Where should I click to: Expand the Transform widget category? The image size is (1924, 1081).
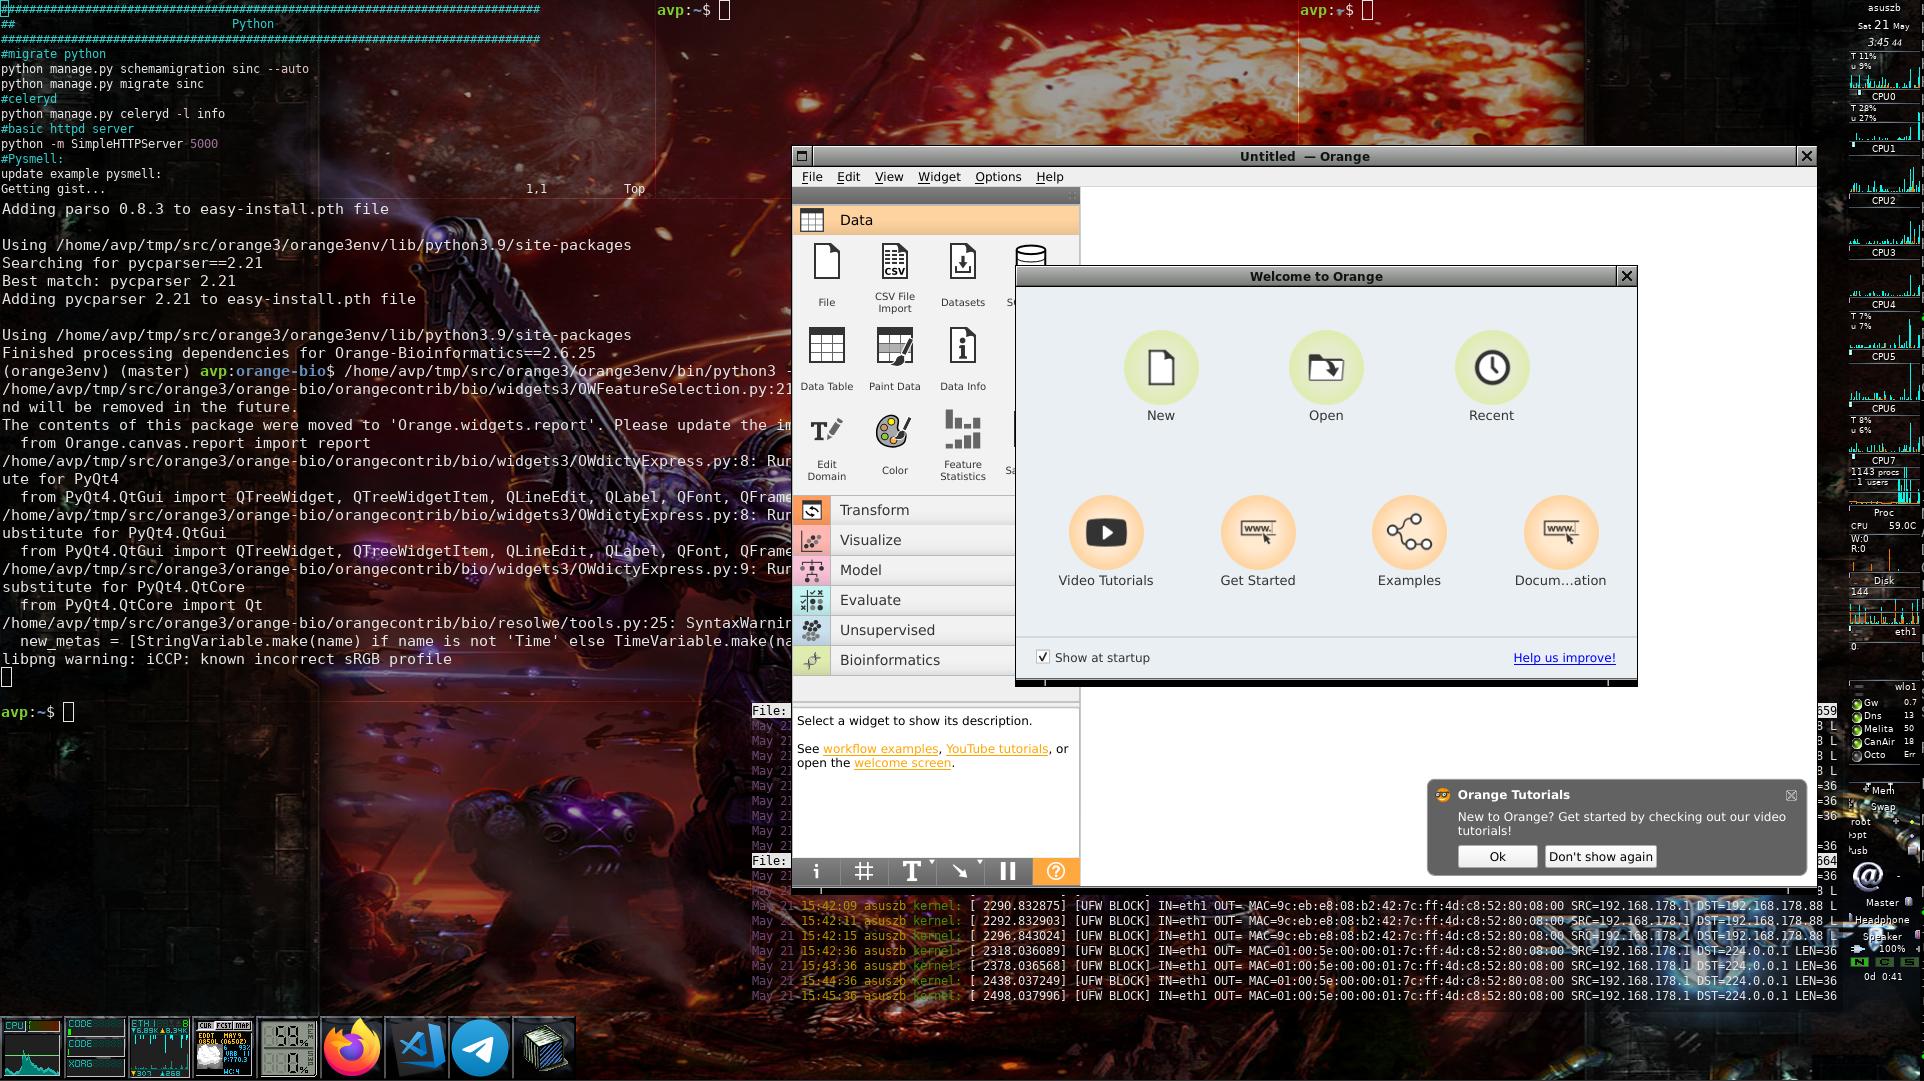click(874, 510)
